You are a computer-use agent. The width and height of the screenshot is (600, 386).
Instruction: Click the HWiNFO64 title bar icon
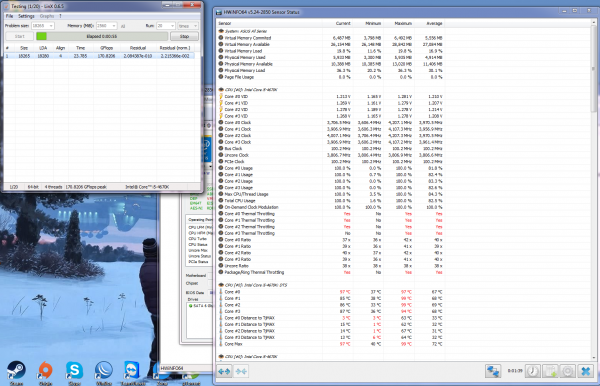[x=219, y=12]
